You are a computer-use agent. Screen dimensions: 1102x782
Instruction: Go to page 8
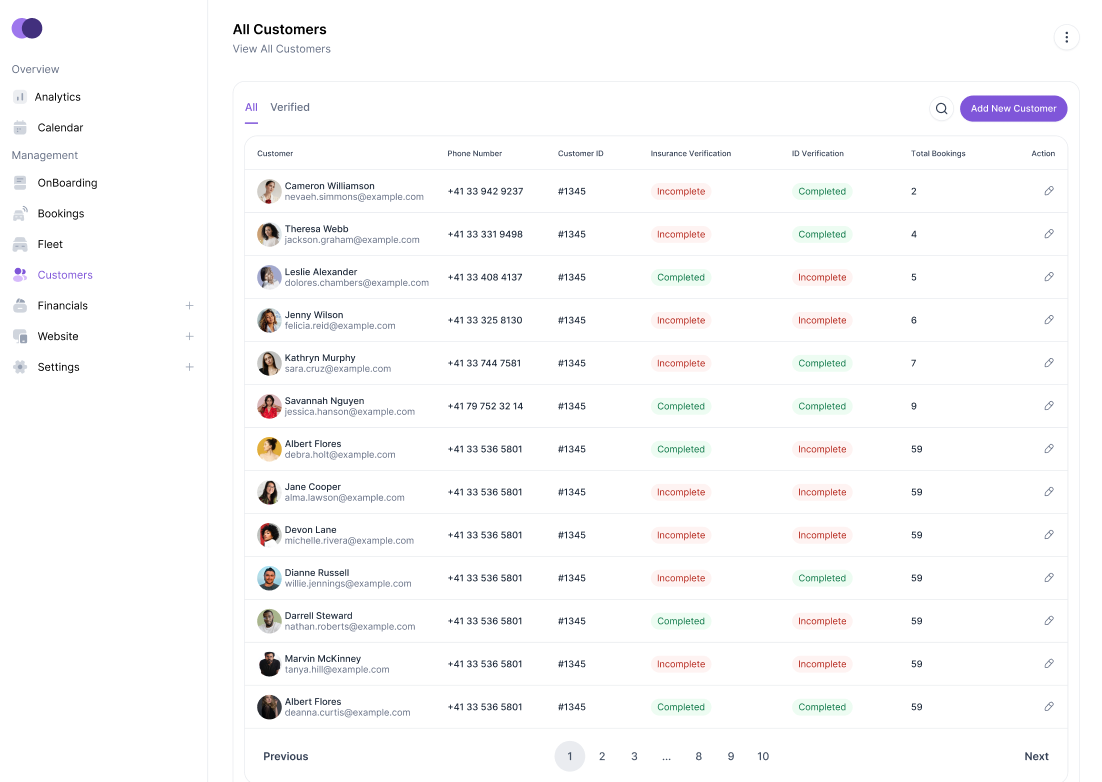click(699, 756)
